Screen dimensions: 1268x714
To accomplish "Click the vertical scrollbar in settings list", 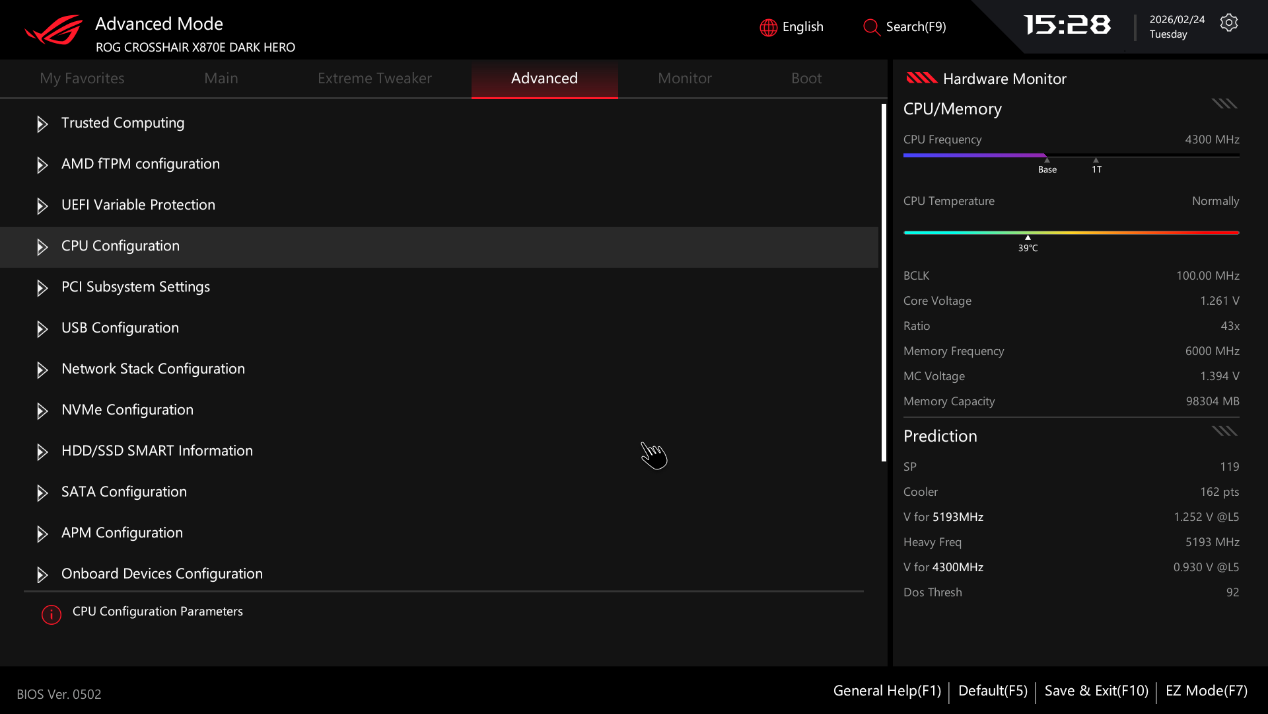I will 883,282.
